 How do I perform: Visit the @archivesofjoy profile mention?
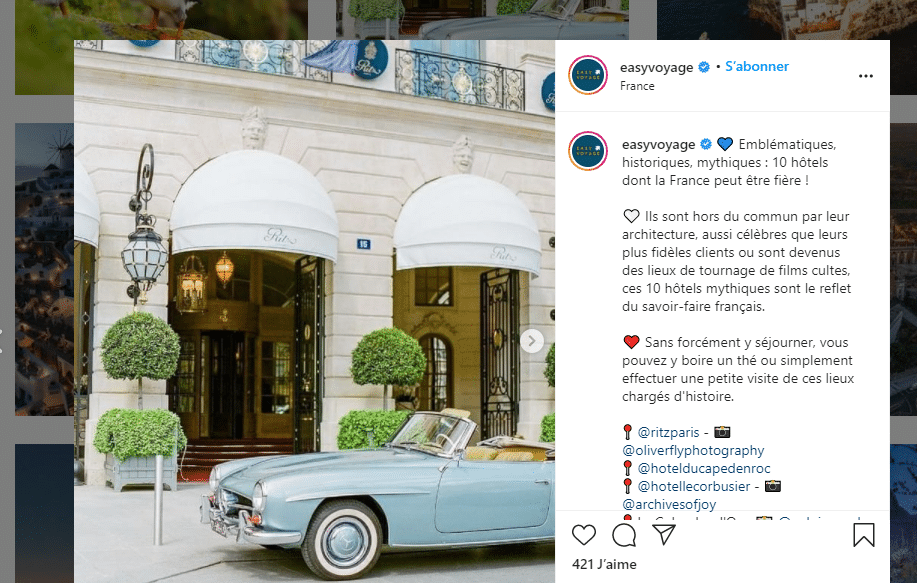coord(669,504)
